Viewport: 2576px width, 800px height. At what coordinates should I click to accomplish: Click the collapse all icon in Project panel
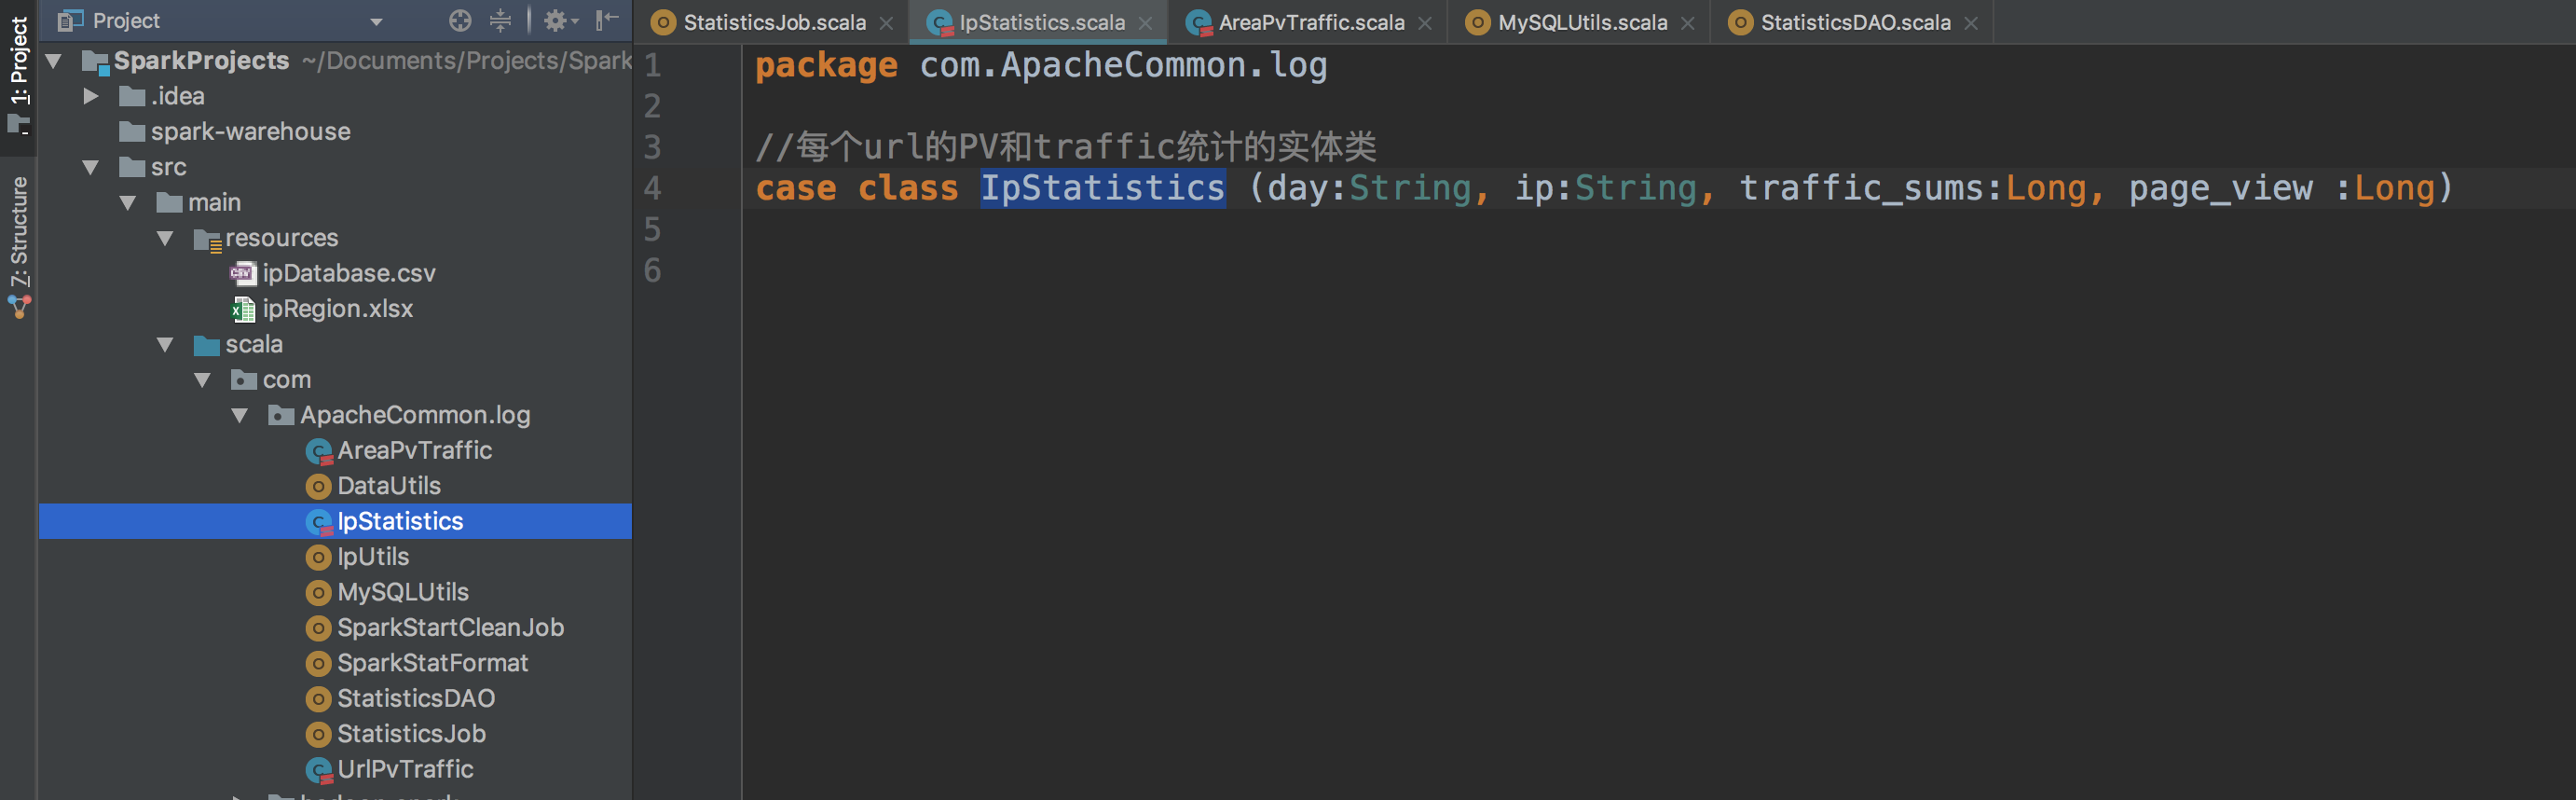(x=500, y=21)
